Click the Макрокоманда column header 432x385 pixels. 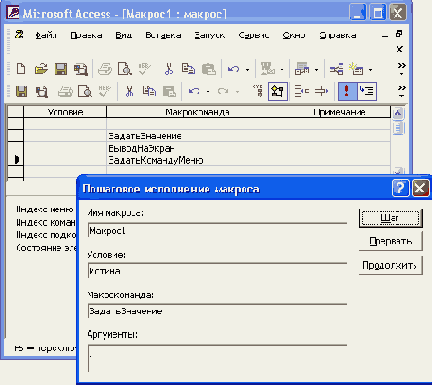[x=197, y=112]
